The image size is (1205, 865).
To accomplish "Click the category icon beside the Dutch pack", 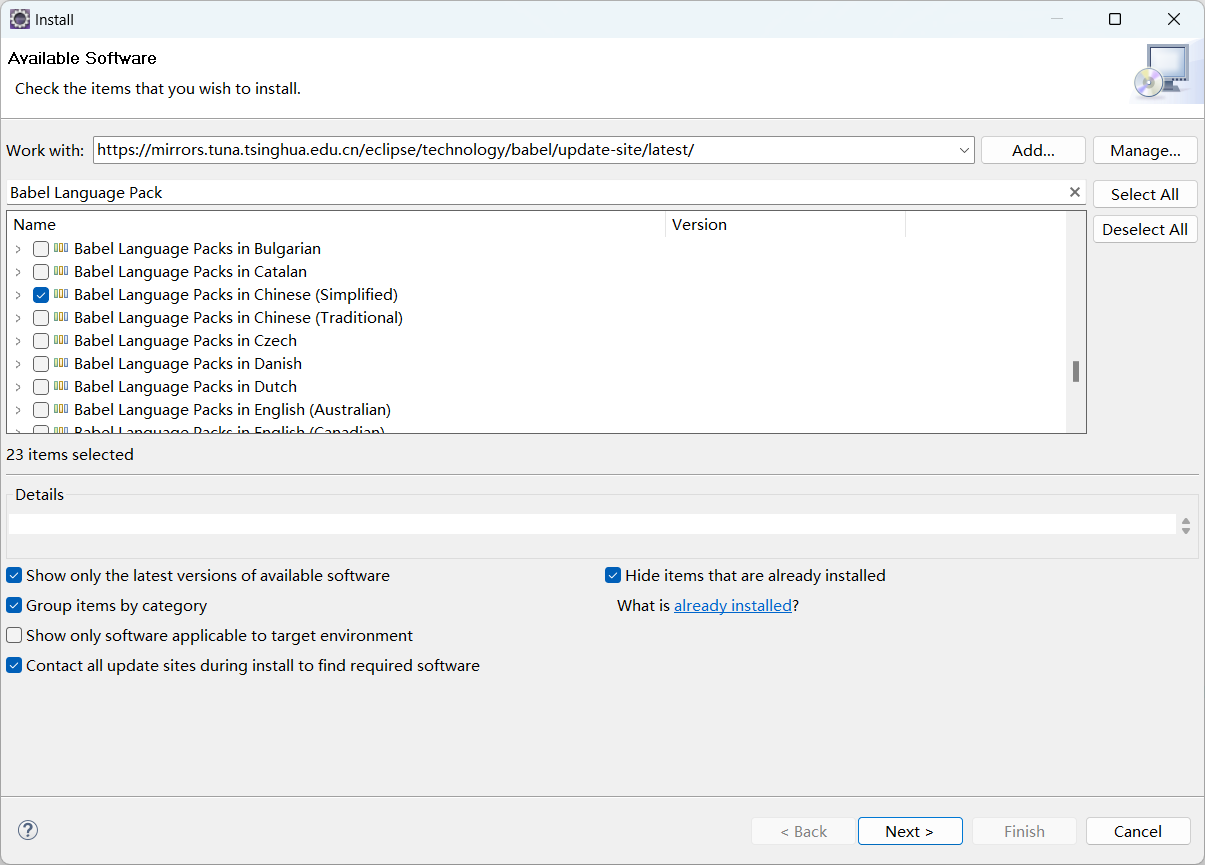I will (x=61, y=386).
